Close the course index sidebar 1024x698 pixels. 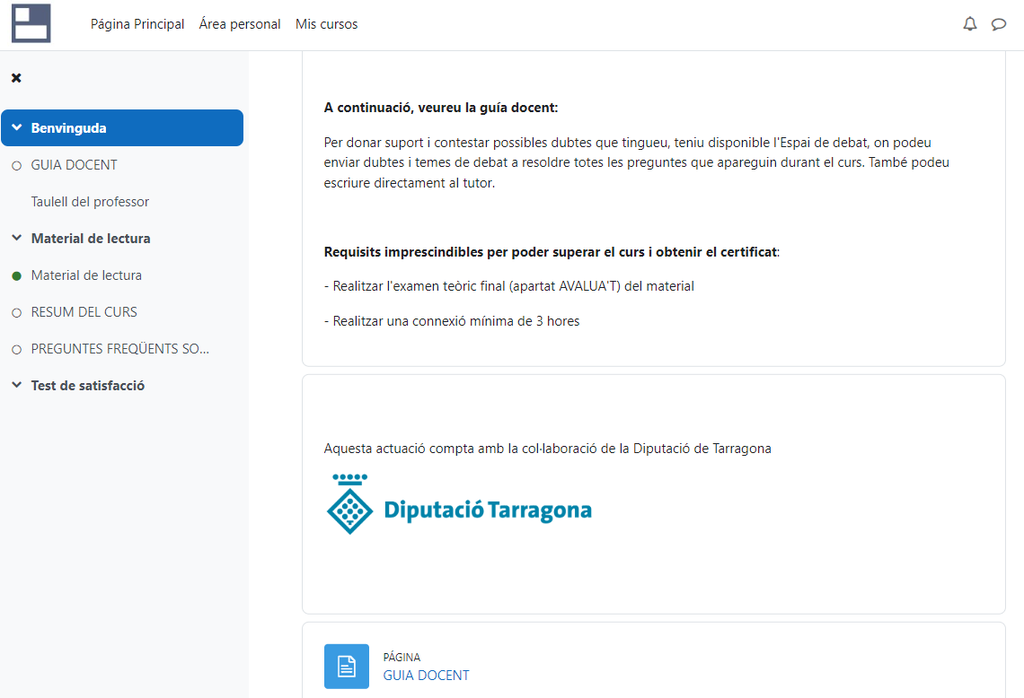pyautogui.click(x=16, y=78)
